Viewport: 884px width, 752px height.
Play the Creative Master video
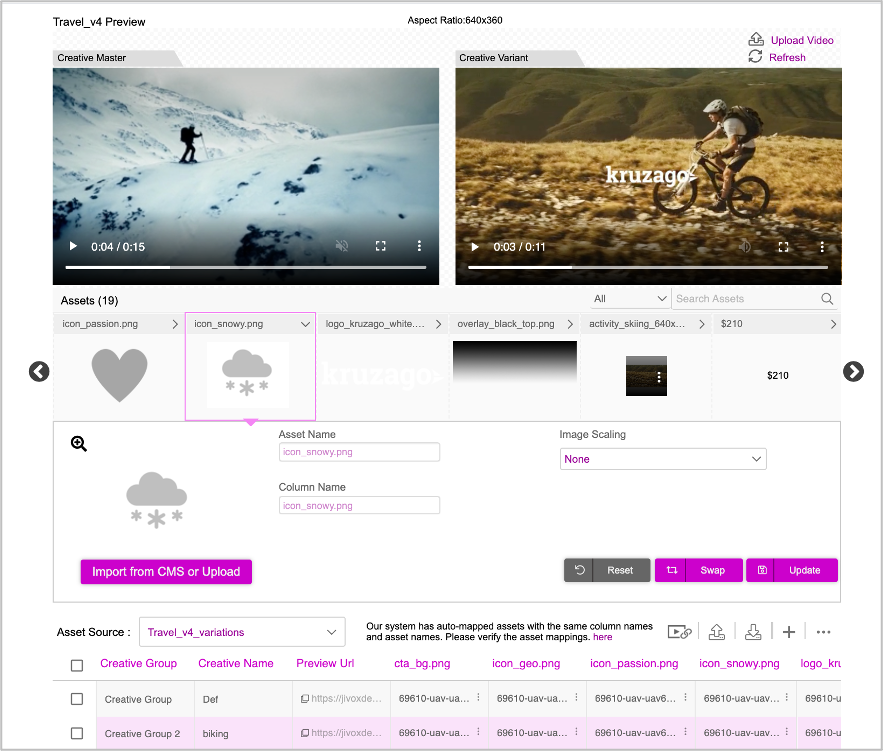[x=73, y=246]
